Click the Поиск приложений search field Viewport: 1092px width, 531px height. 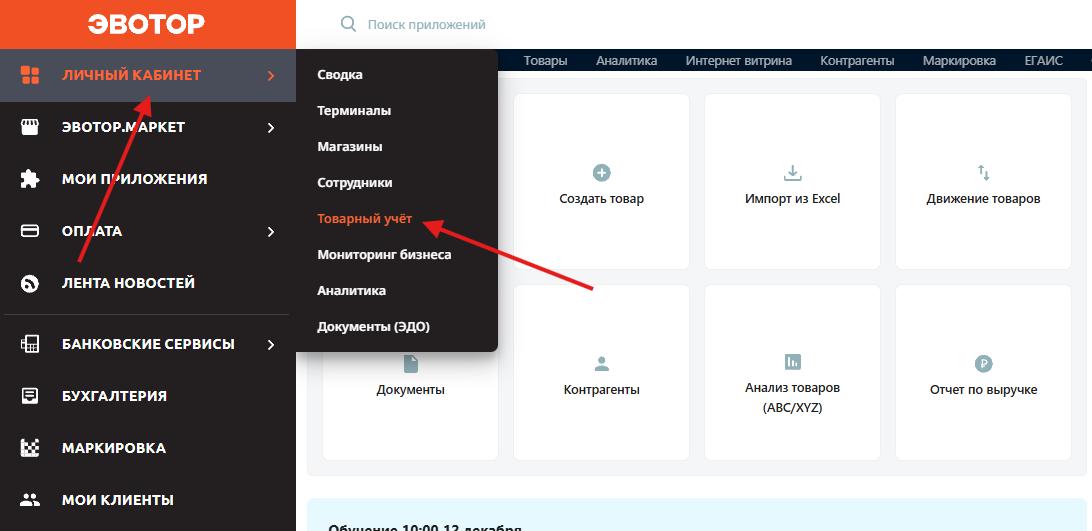point(426,24)
